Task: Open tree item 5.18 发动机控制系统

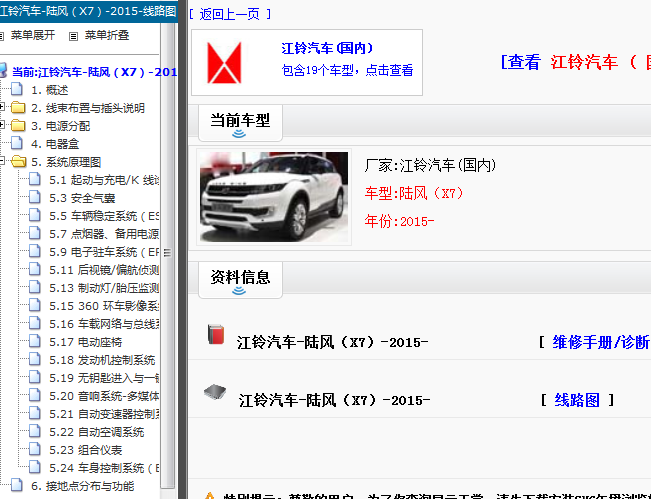Action: [x=102, y=360]
